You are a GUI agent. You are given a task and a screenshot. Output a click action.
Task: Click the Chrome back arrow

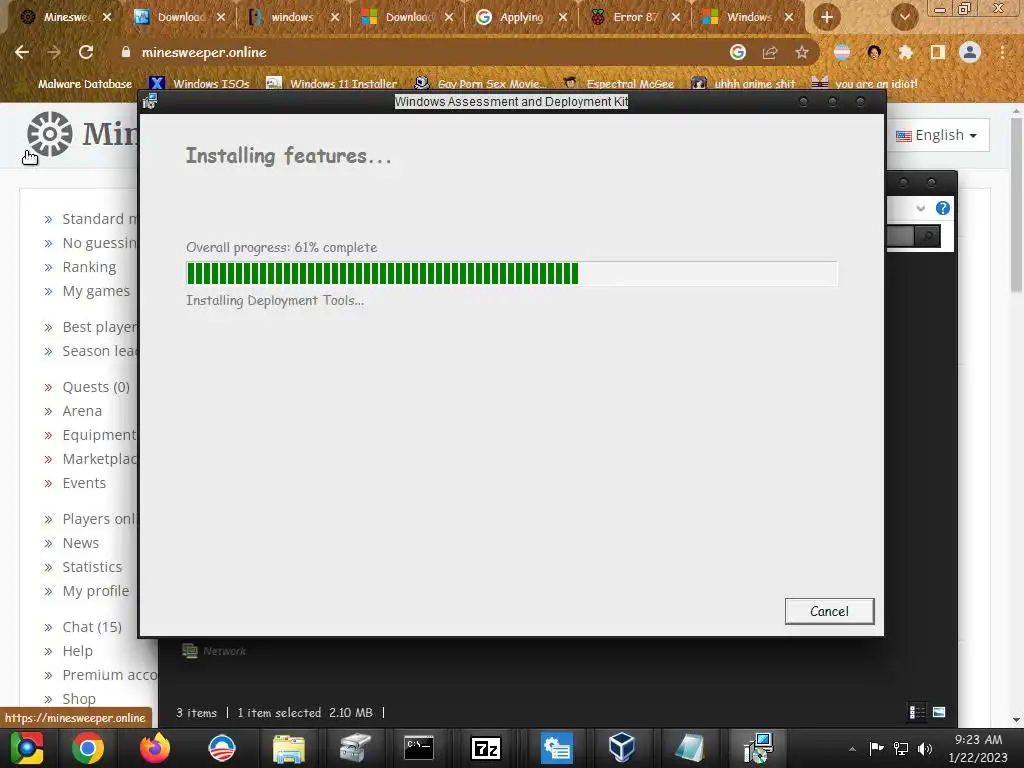coord(22,52)
